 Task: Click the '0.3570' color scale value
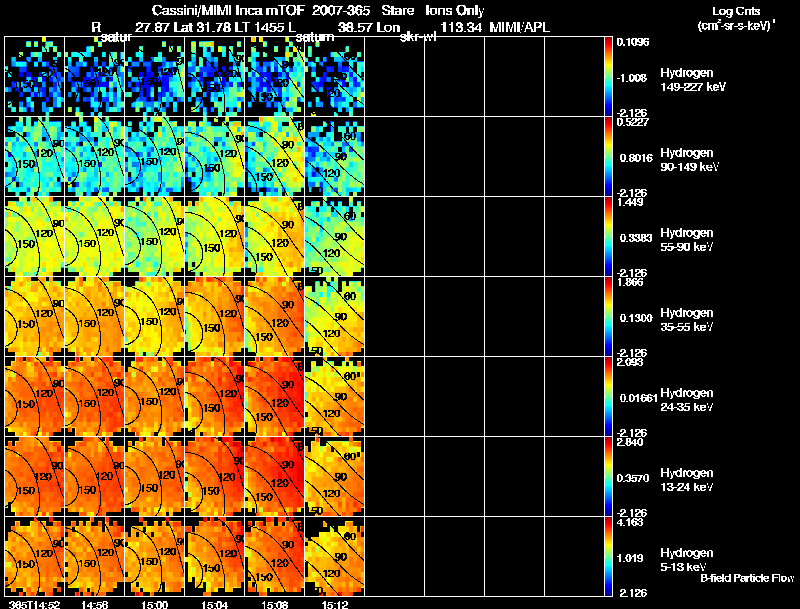[x=633, y=478]
